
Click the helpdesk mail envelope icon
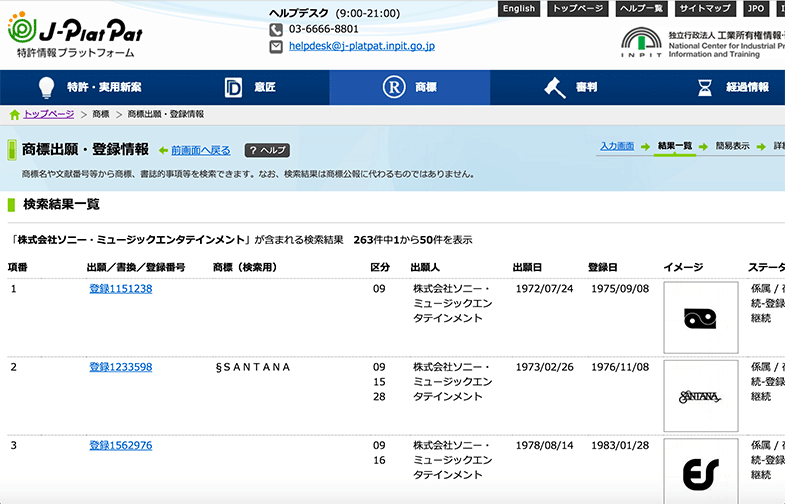(276, 47)
